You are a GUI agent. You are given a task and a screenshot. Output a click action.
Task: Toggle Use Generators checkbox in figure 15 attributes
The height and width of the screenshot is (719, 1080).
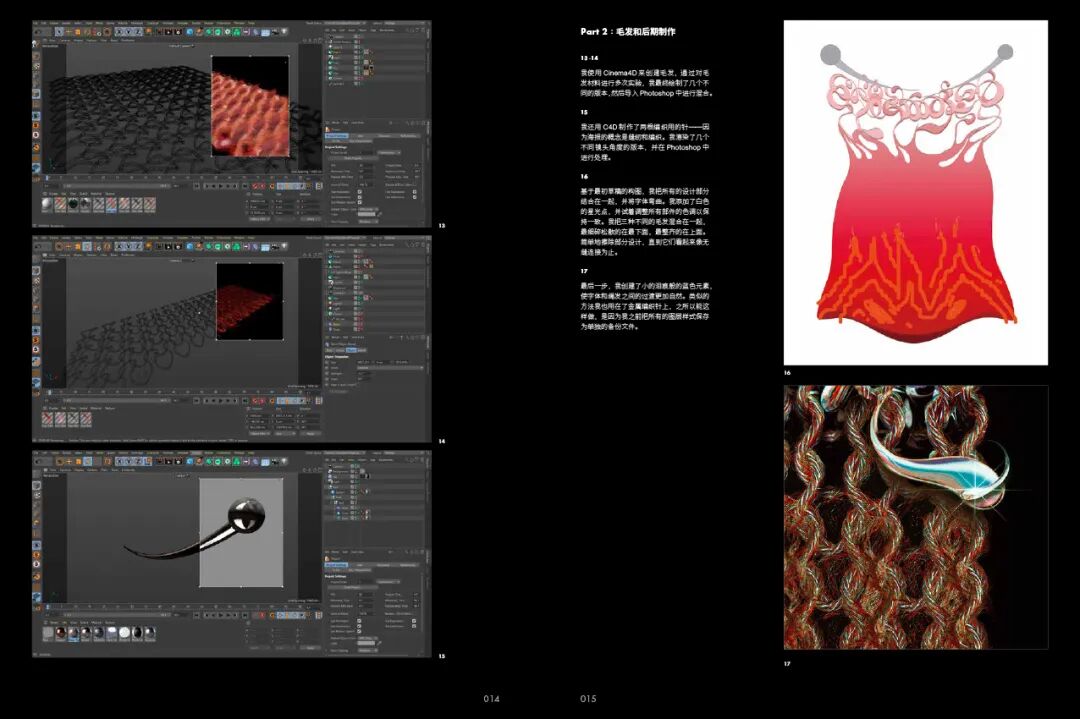pyautogui.click(x=359, y=626)
